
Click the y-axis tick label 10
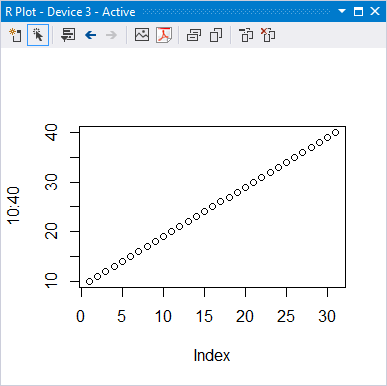(x=51, y=280)
